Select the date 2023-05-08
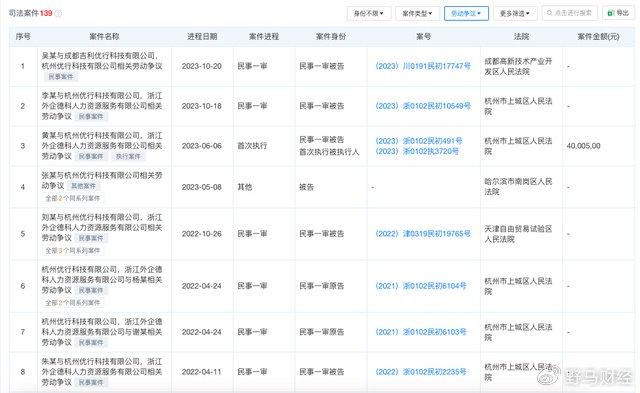The height and width of the screenshot is (393, 640). [202, 187]
